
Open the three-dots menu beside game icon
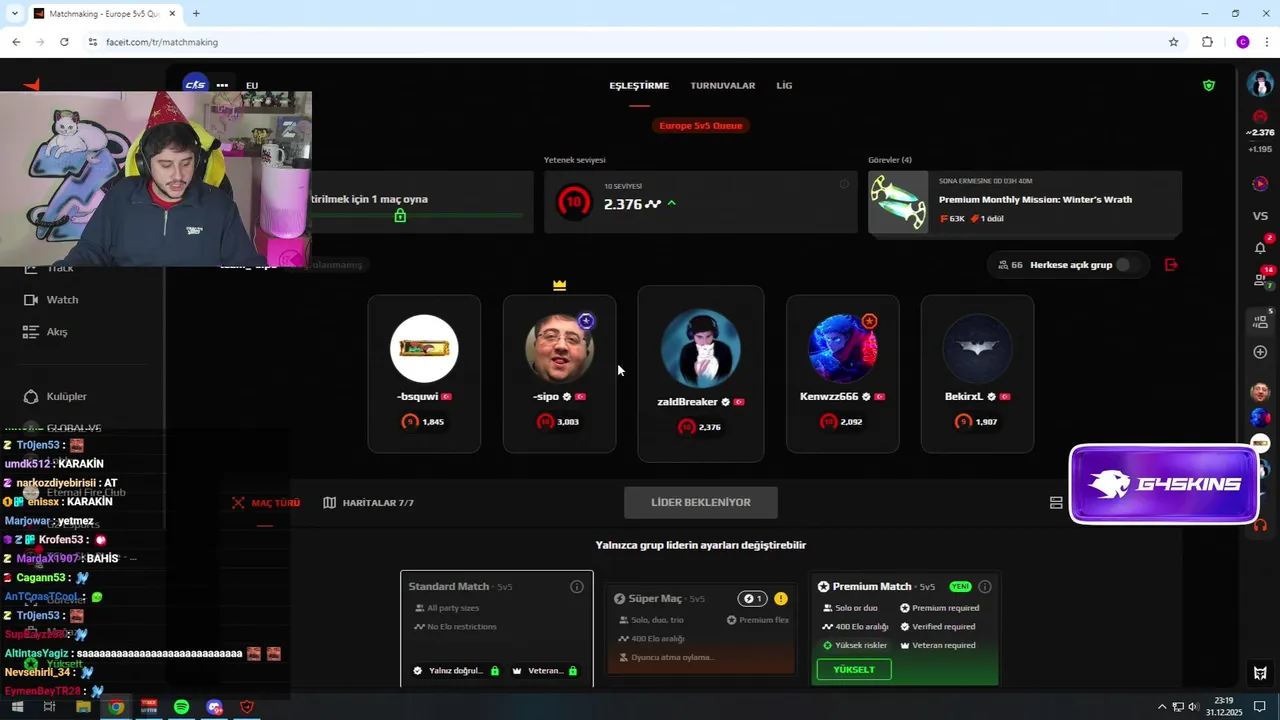pyautogui.click(x=222, y=85)
